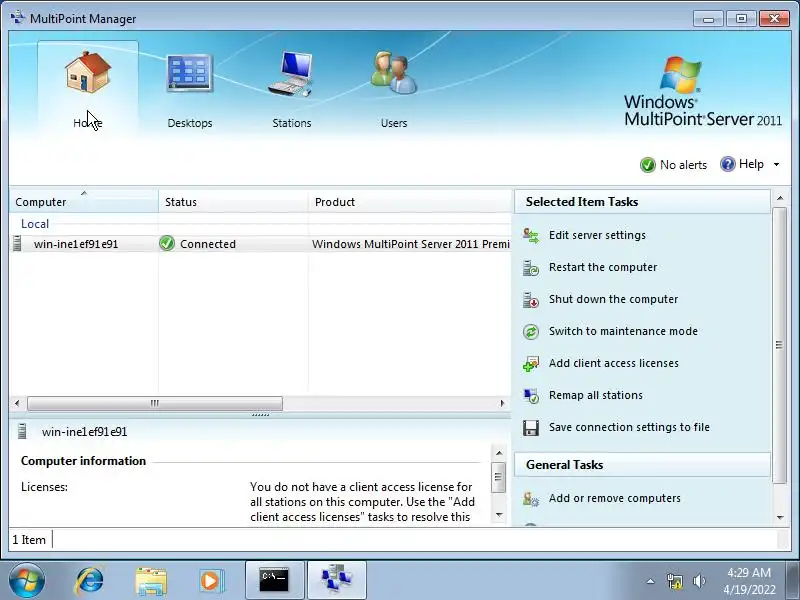Select the Local group heading
This screenshot has height=600, width=800.
tap(35, 223)
